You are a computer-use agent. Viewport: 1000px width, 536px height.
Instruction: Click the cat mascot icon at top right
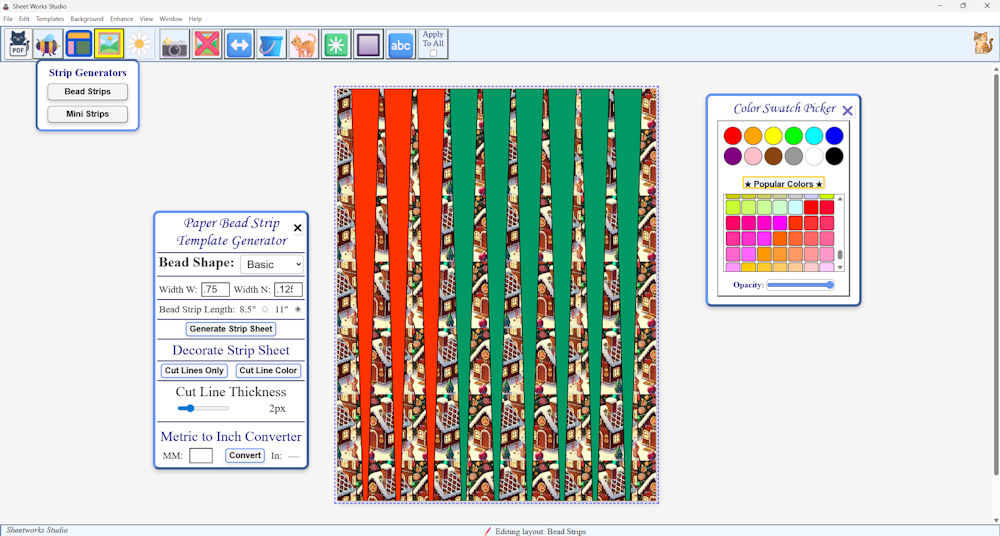pyautogui.click(x=982, y=43)
